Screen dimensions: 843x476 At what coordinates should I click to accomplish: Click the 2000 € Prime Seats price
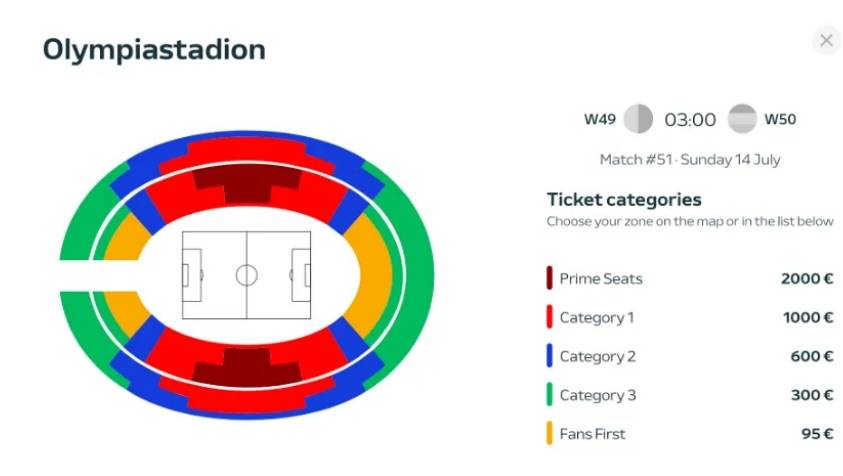[x=807, y=279]
